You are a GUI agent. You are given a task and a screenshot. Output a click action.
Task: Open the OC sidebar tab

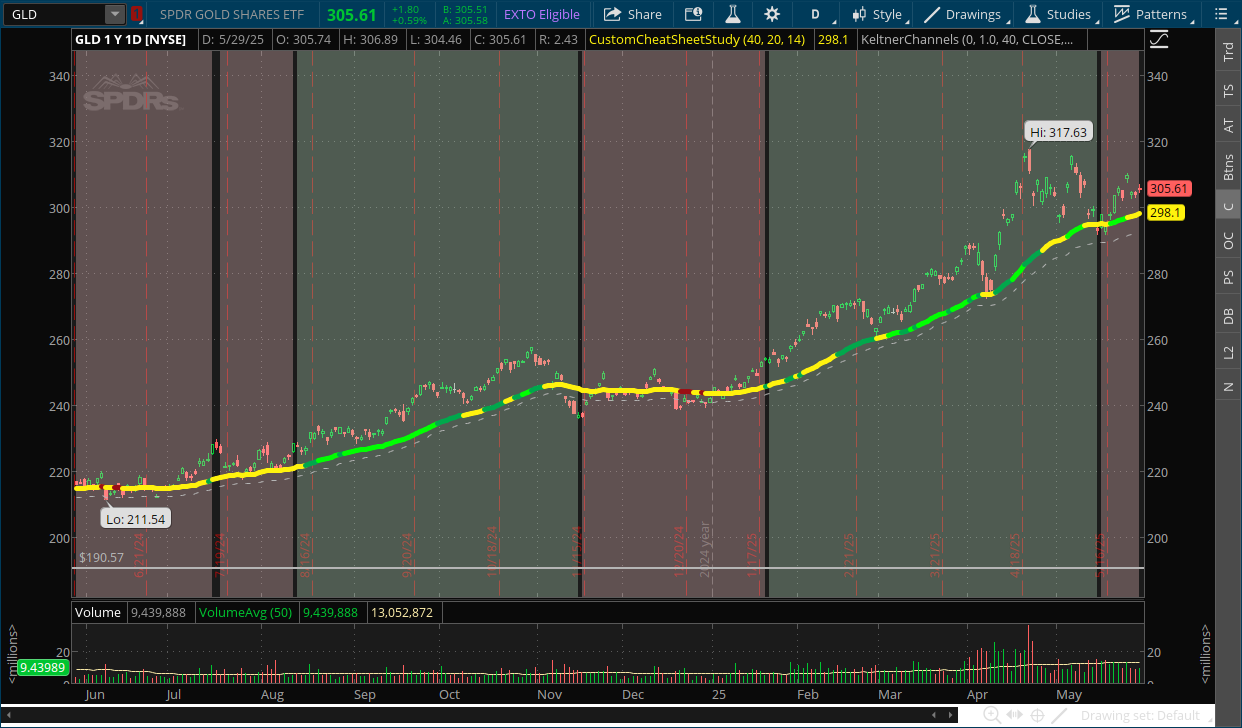click(x=1228, y=241)
